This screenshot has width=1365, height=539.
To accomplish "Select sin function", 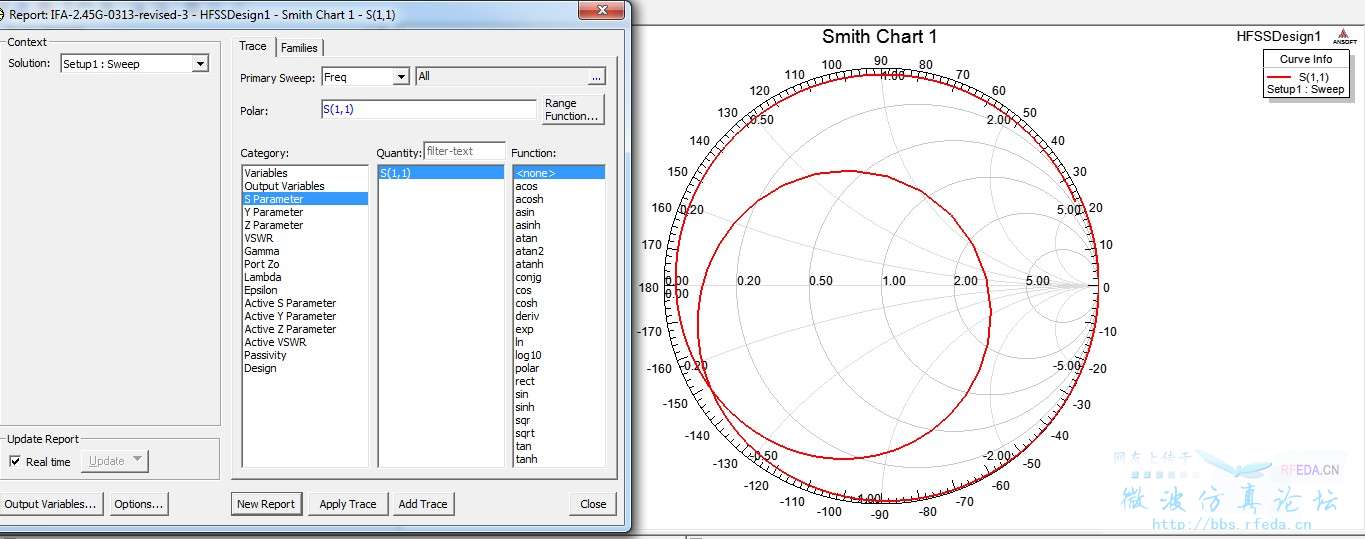I will [x=559, y=394].
